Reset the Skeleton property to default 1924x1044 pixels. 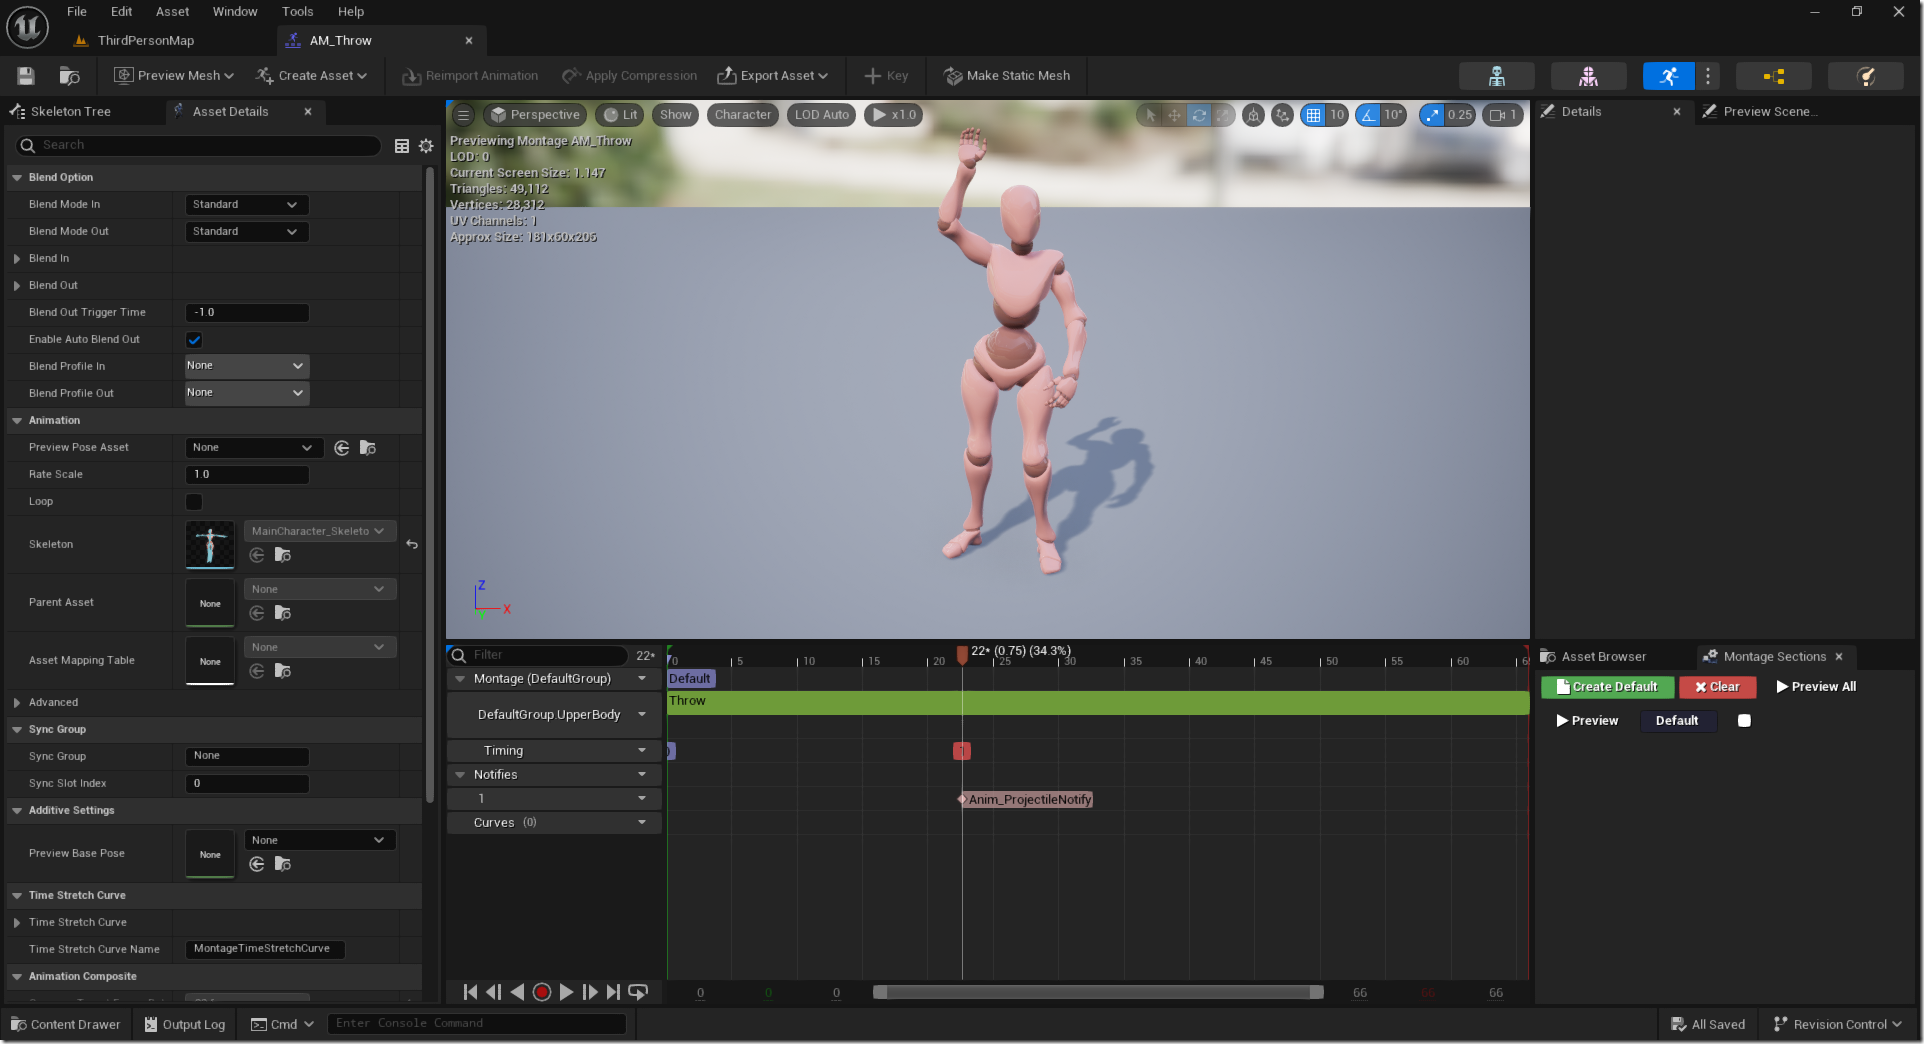(x=412, y=545)
